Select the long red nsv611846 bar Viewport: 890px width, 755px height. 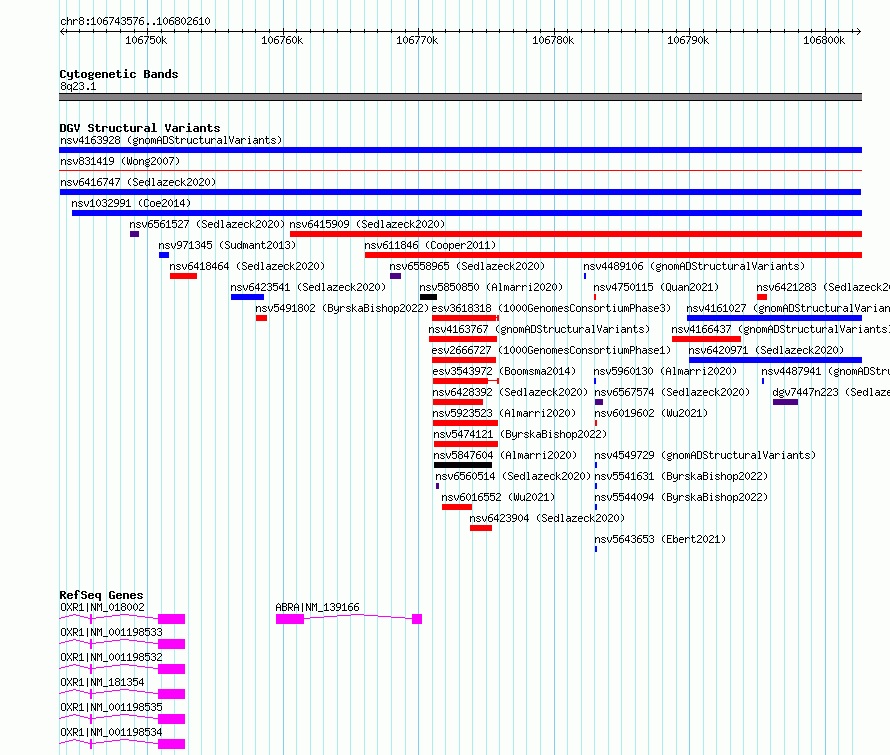point(613,255)
